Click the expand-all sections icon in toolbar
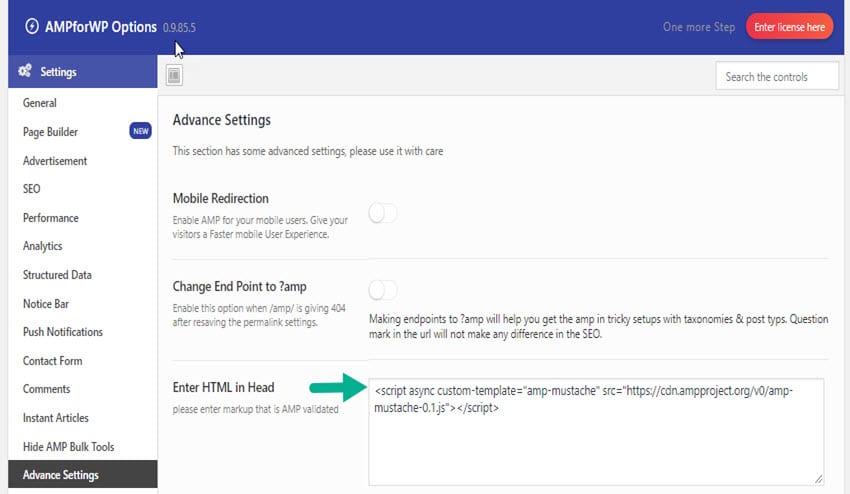This screenshot has height=494, width=850. (174, 75)
